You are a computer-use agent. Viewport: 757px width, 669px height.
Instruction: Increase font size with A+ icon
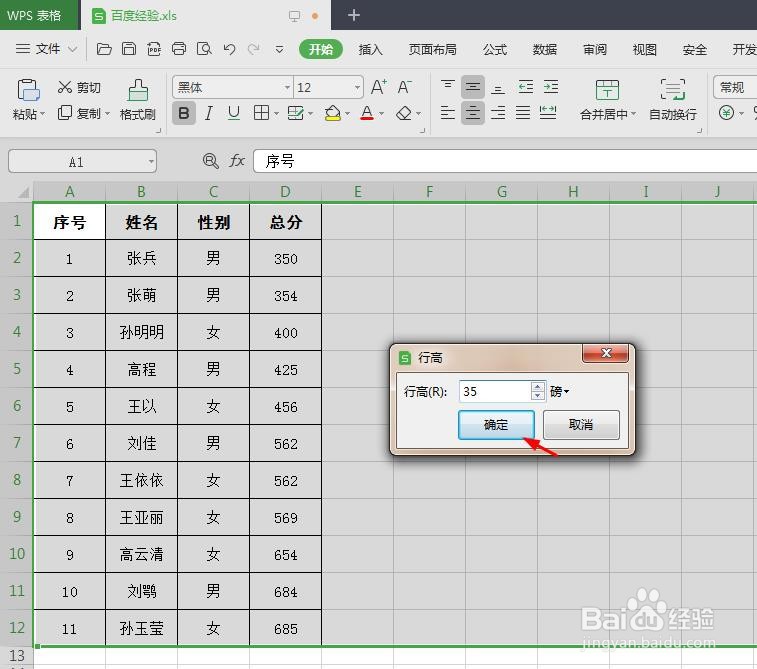click(x=379, y=87)
